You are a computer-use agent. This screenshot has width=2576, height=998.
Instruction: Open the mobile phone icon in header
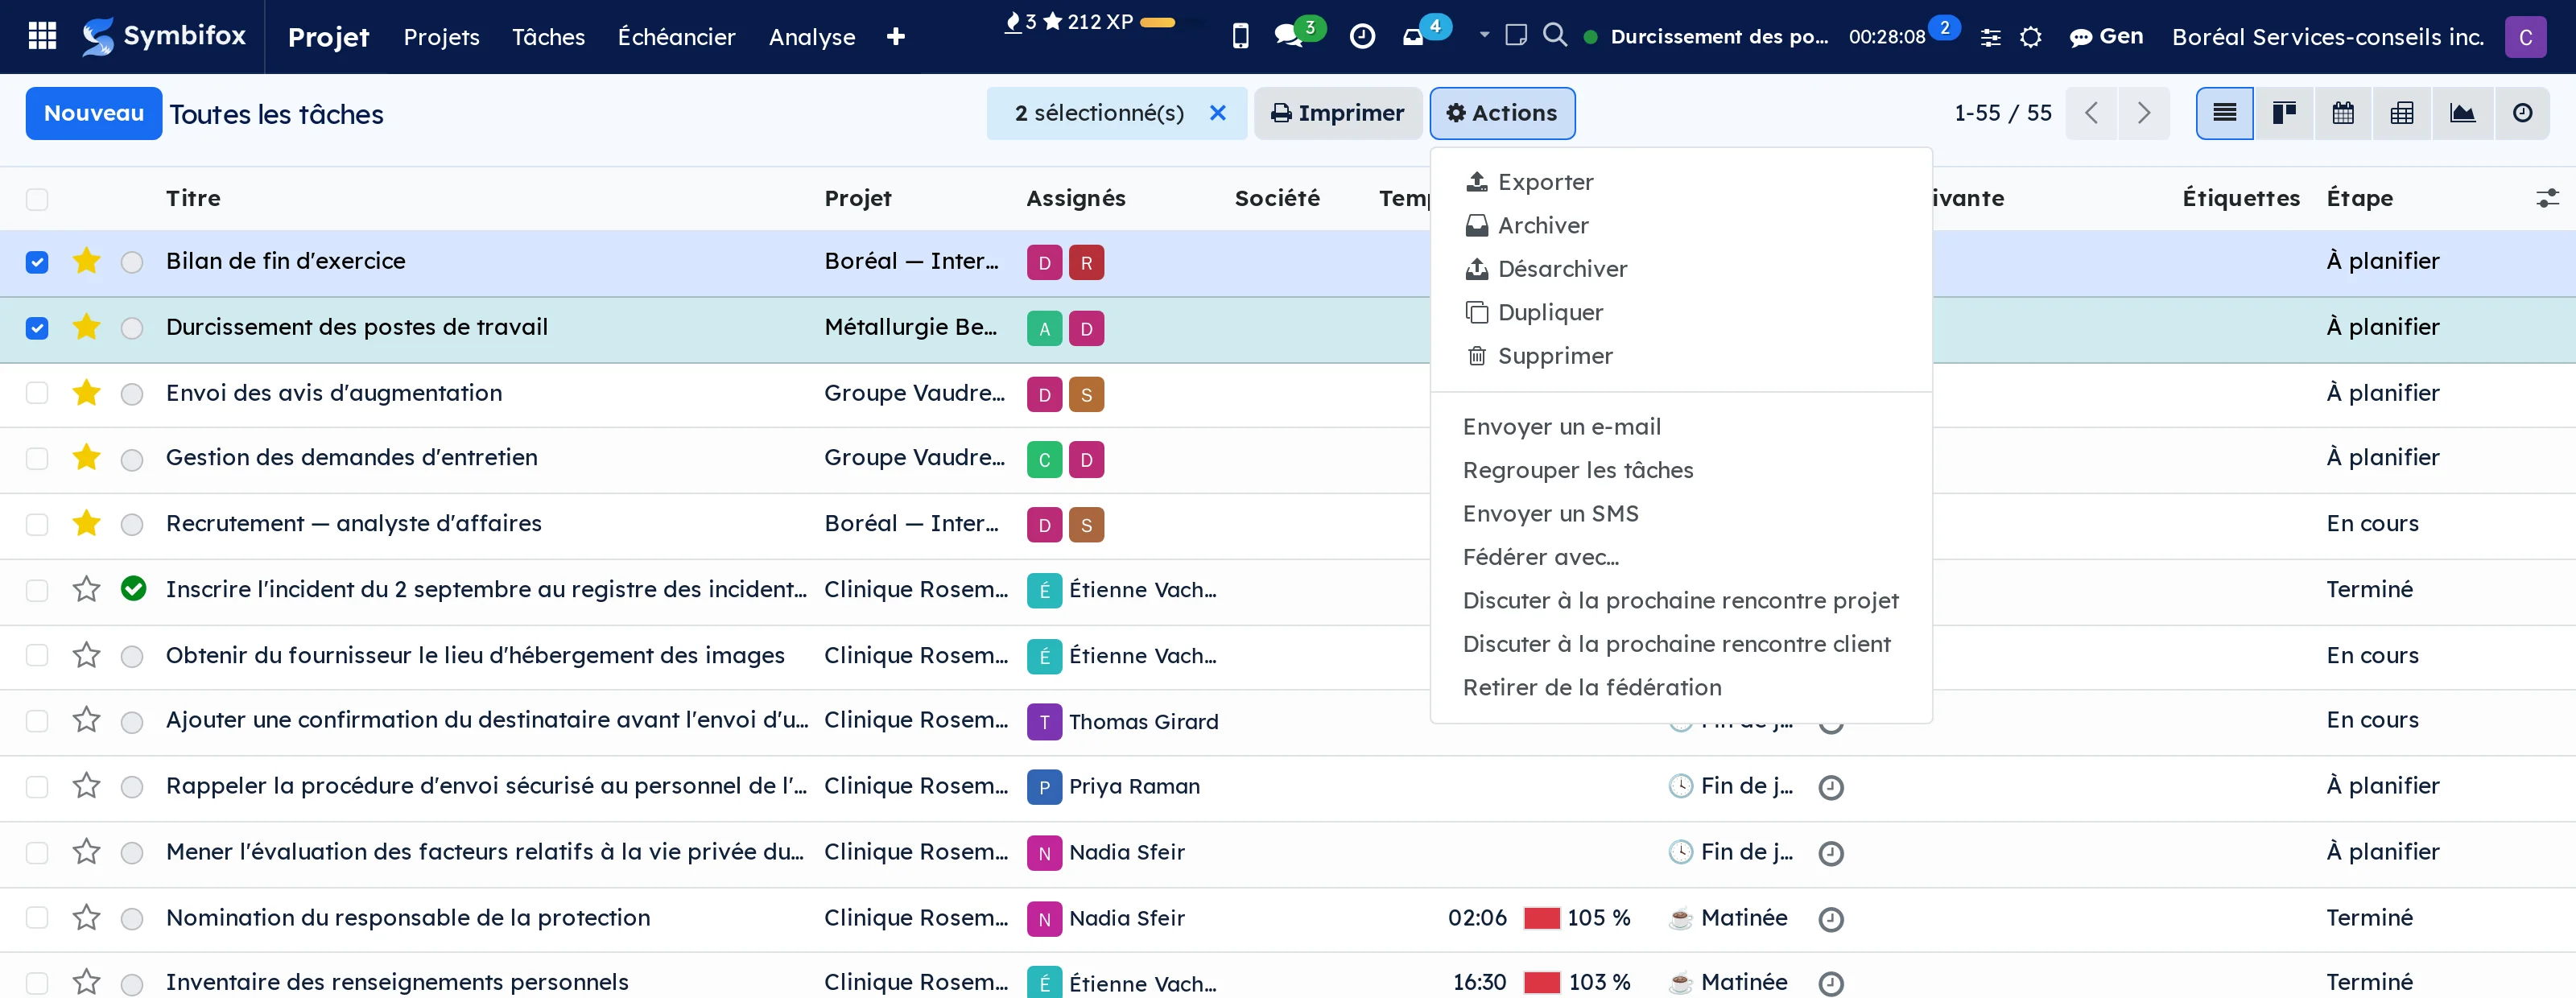(1240, 37)
